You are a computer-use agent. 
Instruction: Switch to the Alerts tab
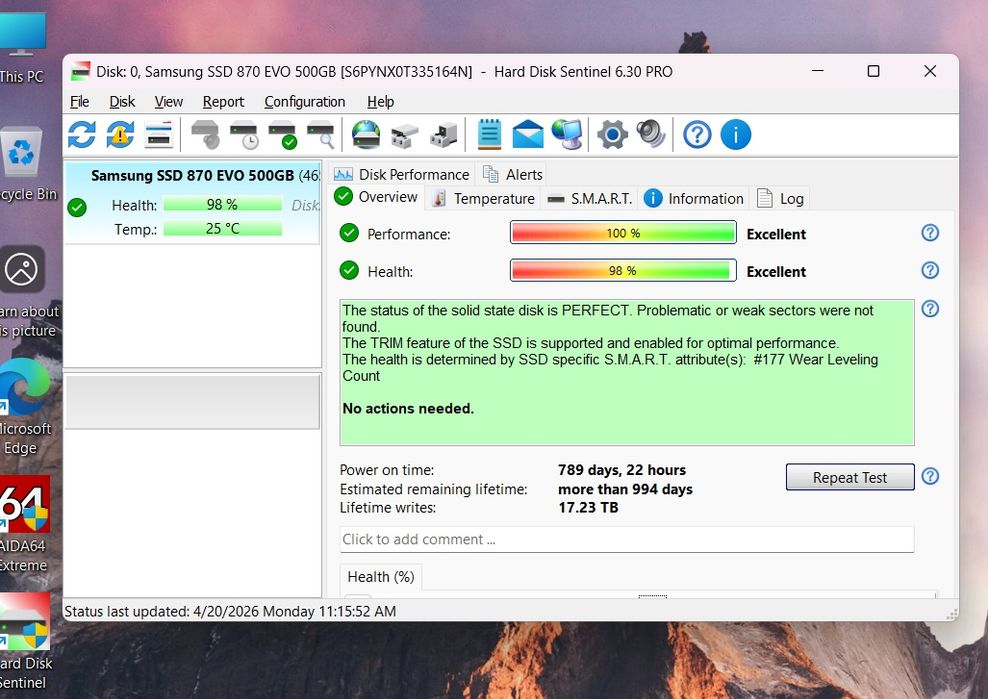(512, 174)
